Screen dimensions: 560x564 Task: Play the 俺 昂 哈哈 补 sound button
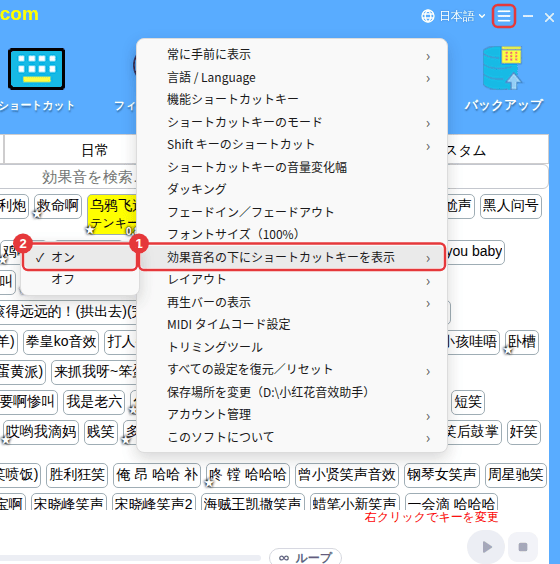(x=157, y=475)
